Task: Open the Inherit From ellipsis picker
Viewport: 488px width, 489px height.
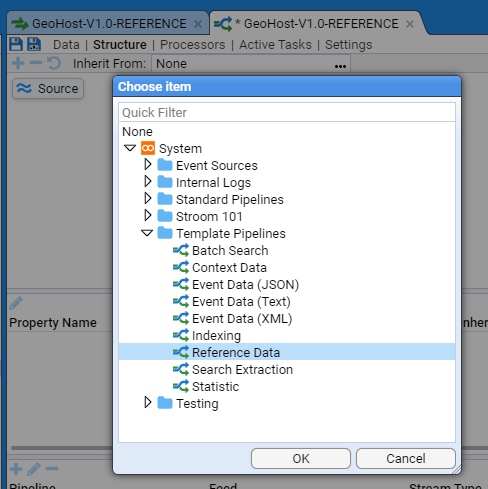Action: tap(340, 66)
